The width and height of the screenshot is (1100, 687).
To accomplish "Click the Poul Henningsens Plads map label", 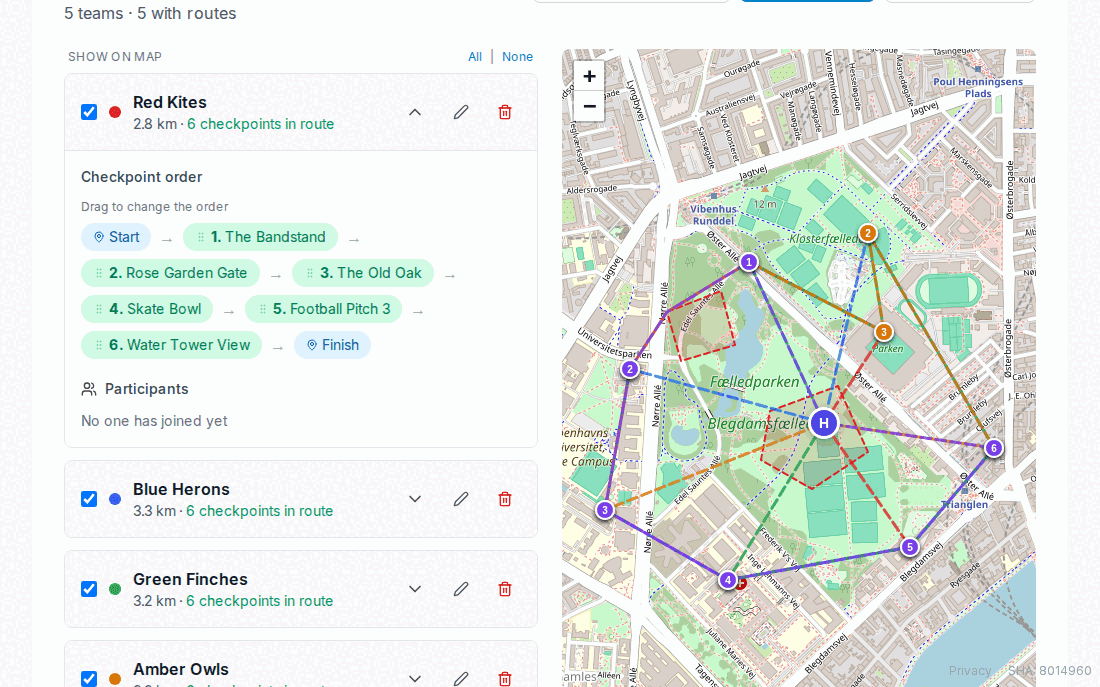I will click(x=978, y=88).
